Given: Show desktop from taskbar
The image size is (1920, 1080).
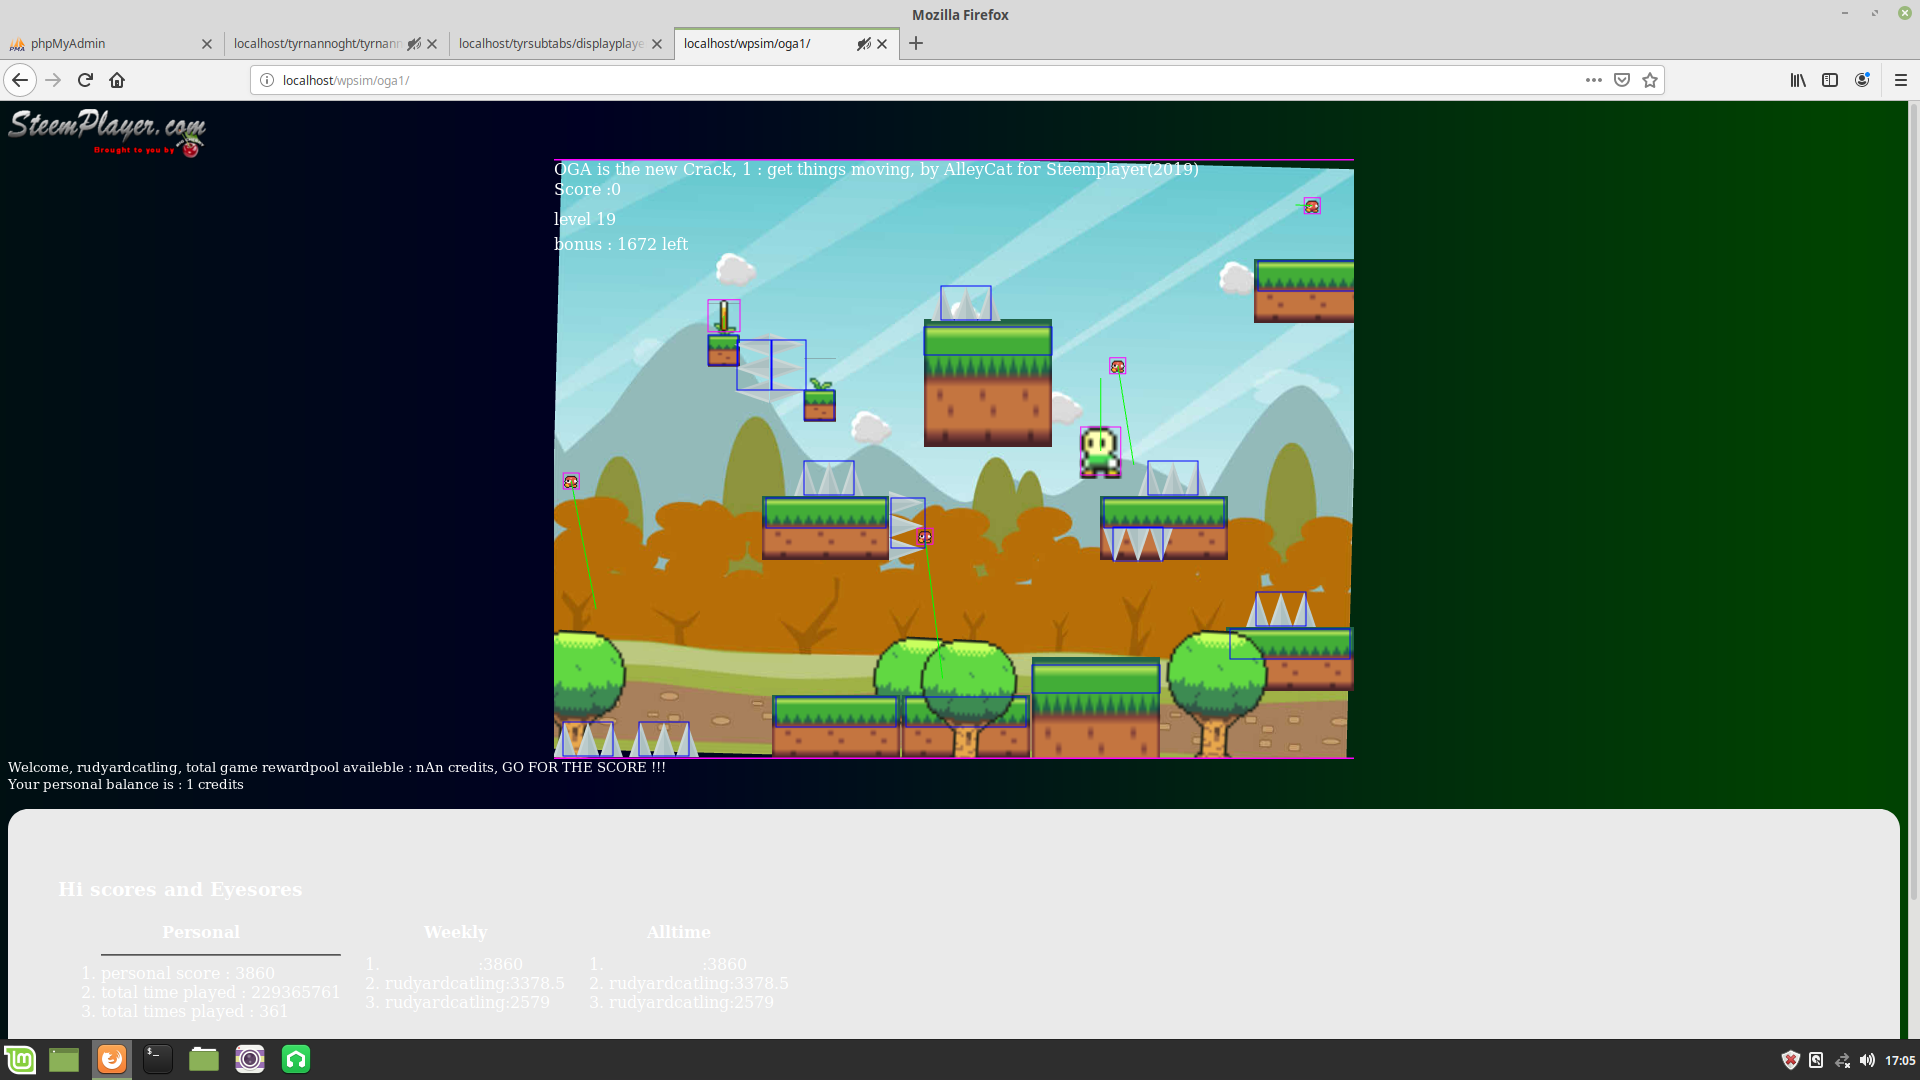Looking at the screenshot, I should tap(64, 1059).
